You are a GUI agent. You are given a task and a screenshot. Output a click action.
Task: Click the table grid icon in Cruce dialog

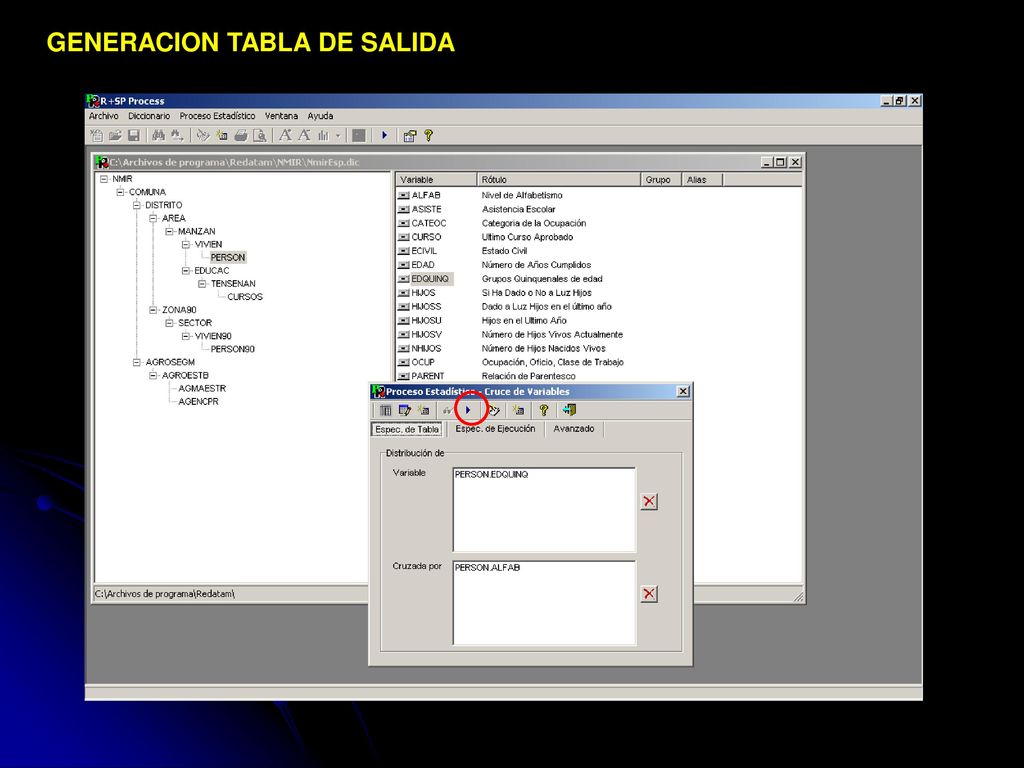(x=386, y=410)
